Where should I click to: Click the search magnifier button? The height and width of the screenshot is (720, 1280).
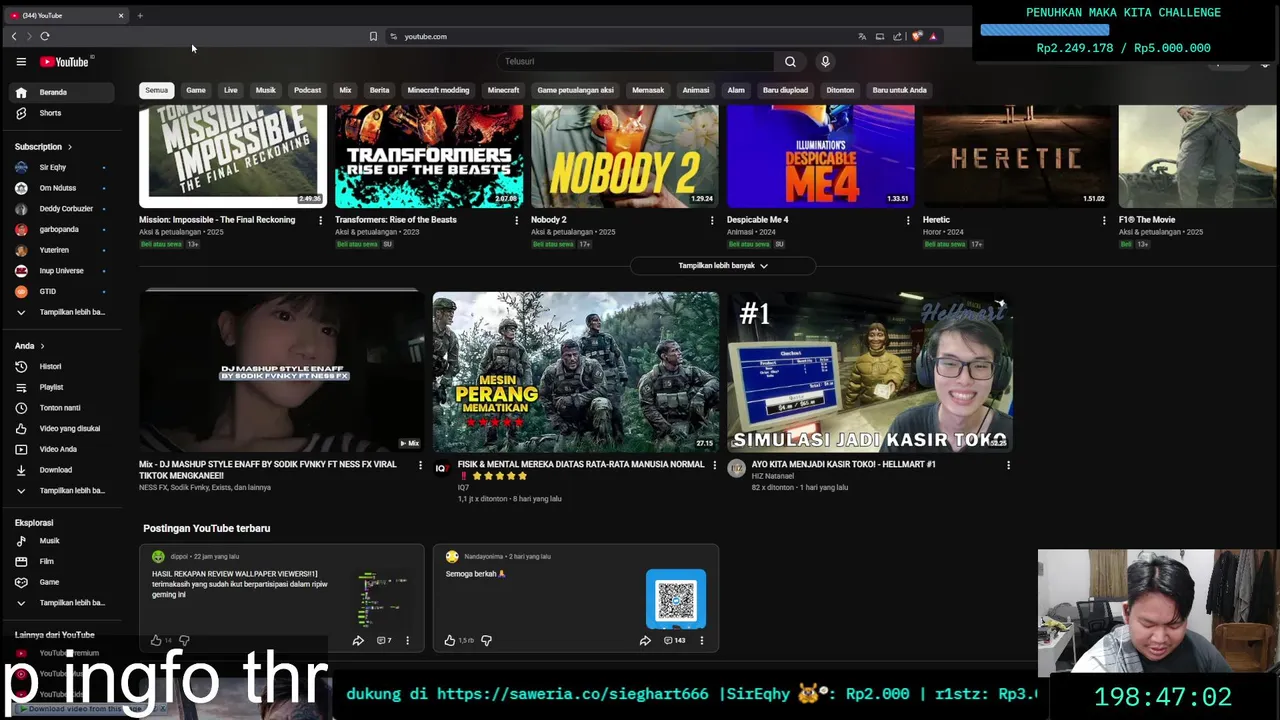[x=790, y=62]
